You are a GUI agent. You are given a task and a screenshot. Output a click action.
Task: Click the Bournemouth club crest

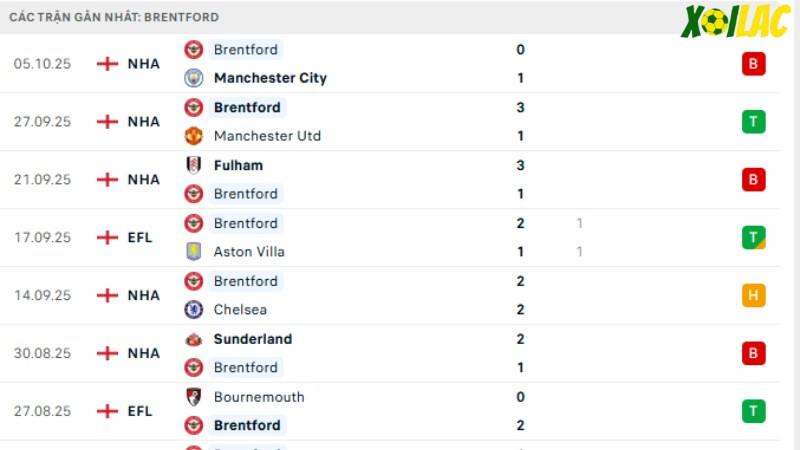(x=193, y=397)
